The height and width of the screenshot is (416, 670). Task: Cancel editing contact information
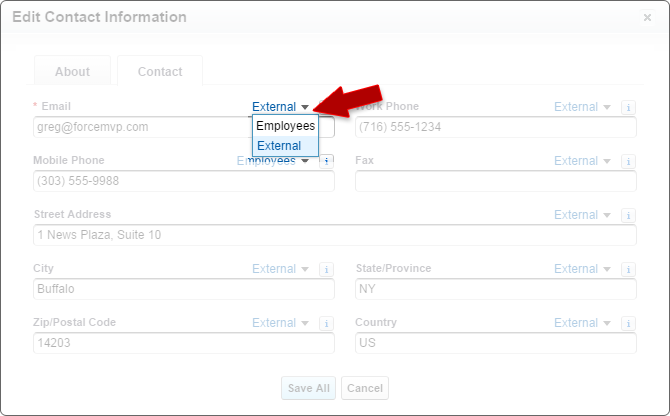pos(364,388)
